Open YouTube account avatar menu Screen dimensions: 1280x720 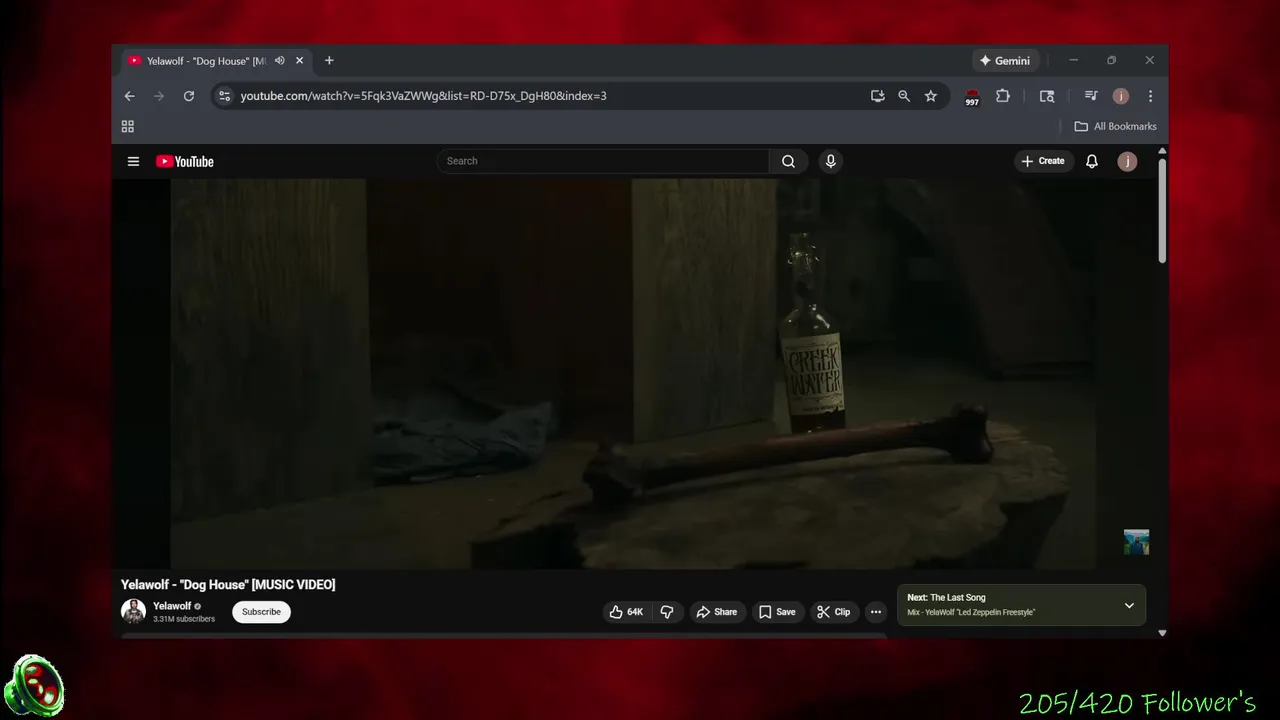tap(1127, 161)
